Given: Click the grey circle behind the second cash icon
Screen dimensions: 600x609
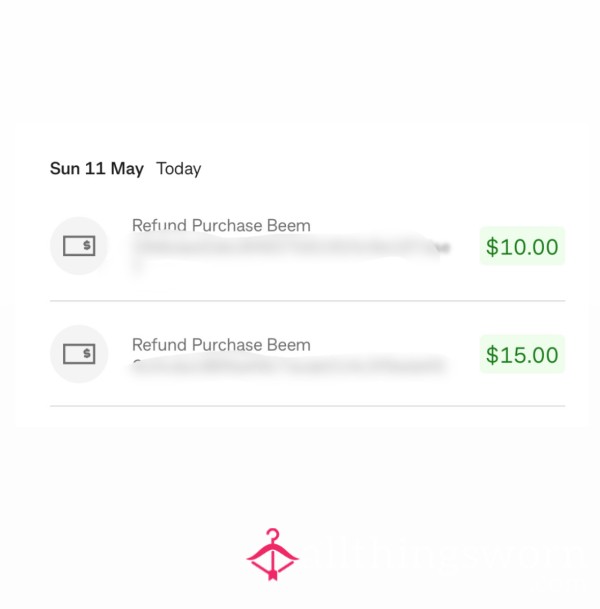Looking at the screenshot, I should (x=79, y=354).
